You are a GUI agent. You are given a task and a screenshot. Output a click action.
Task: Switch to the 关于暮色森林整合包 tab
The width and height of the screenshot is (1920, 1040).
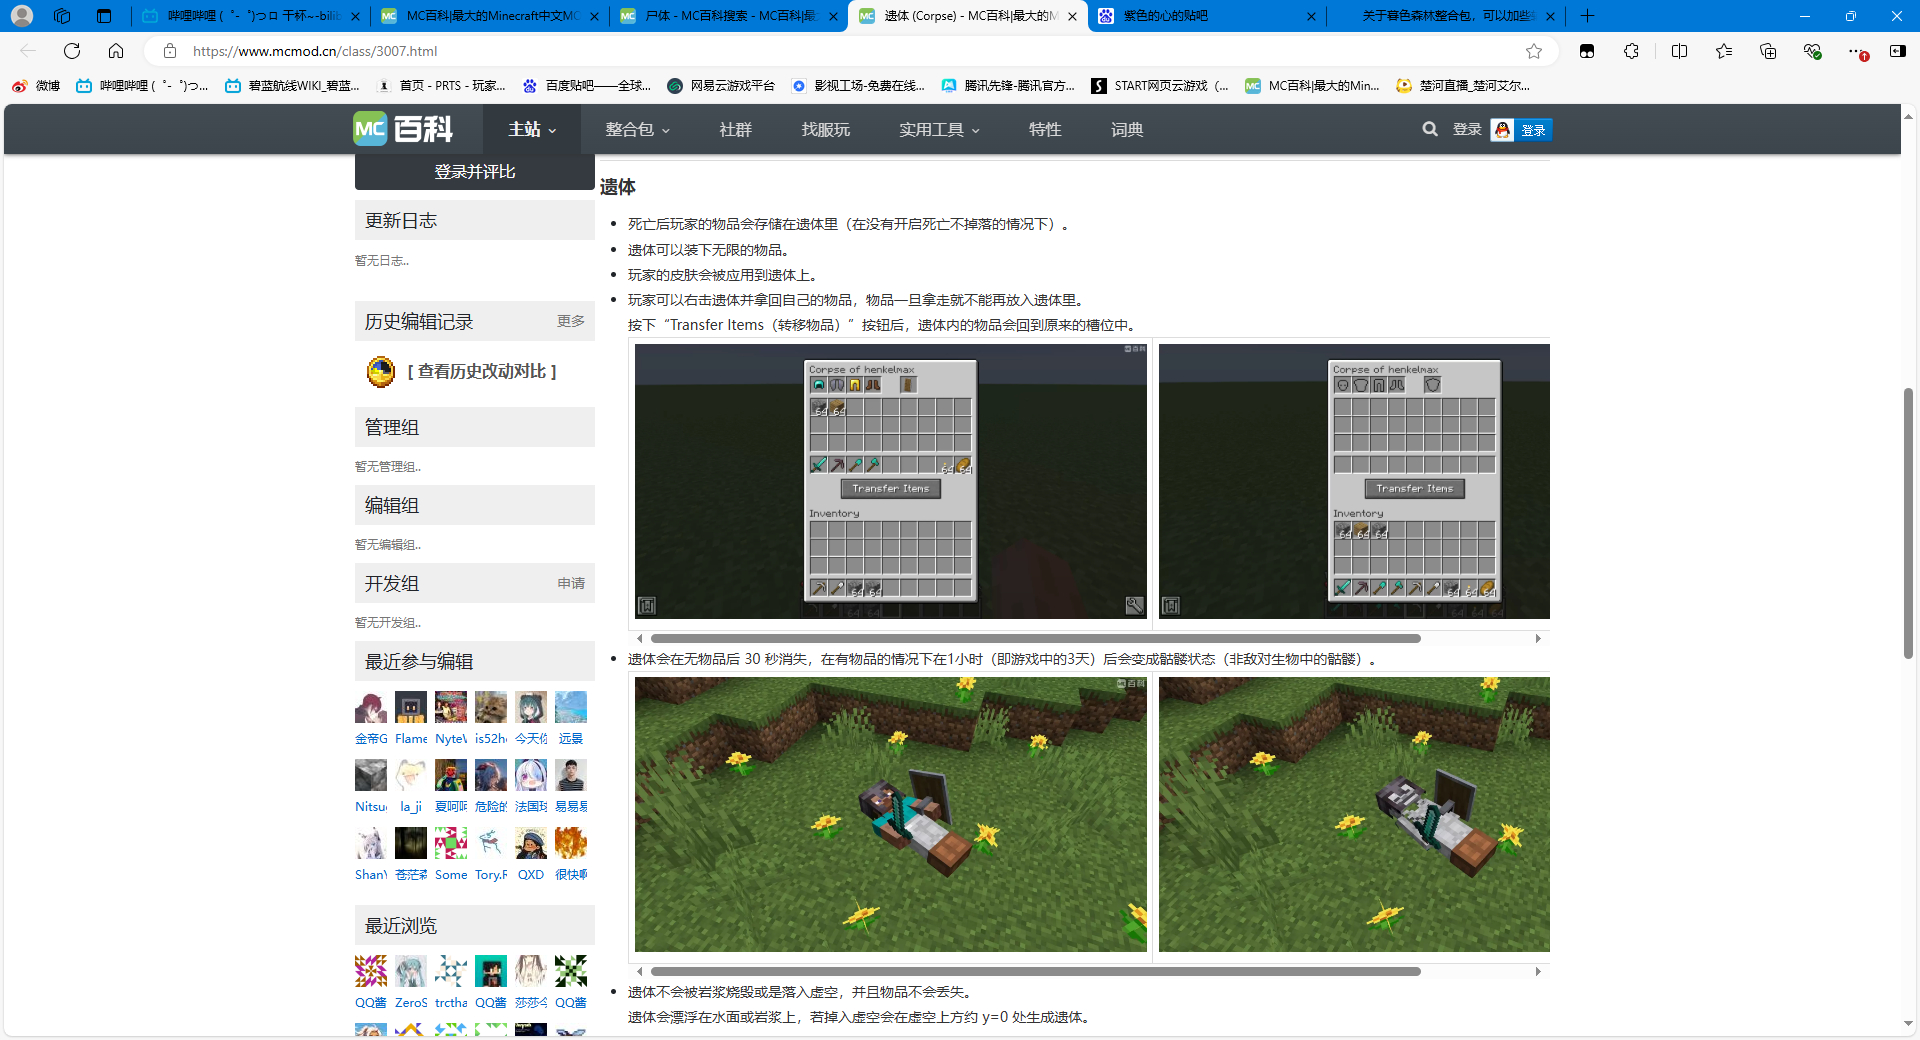point(1446,16)
